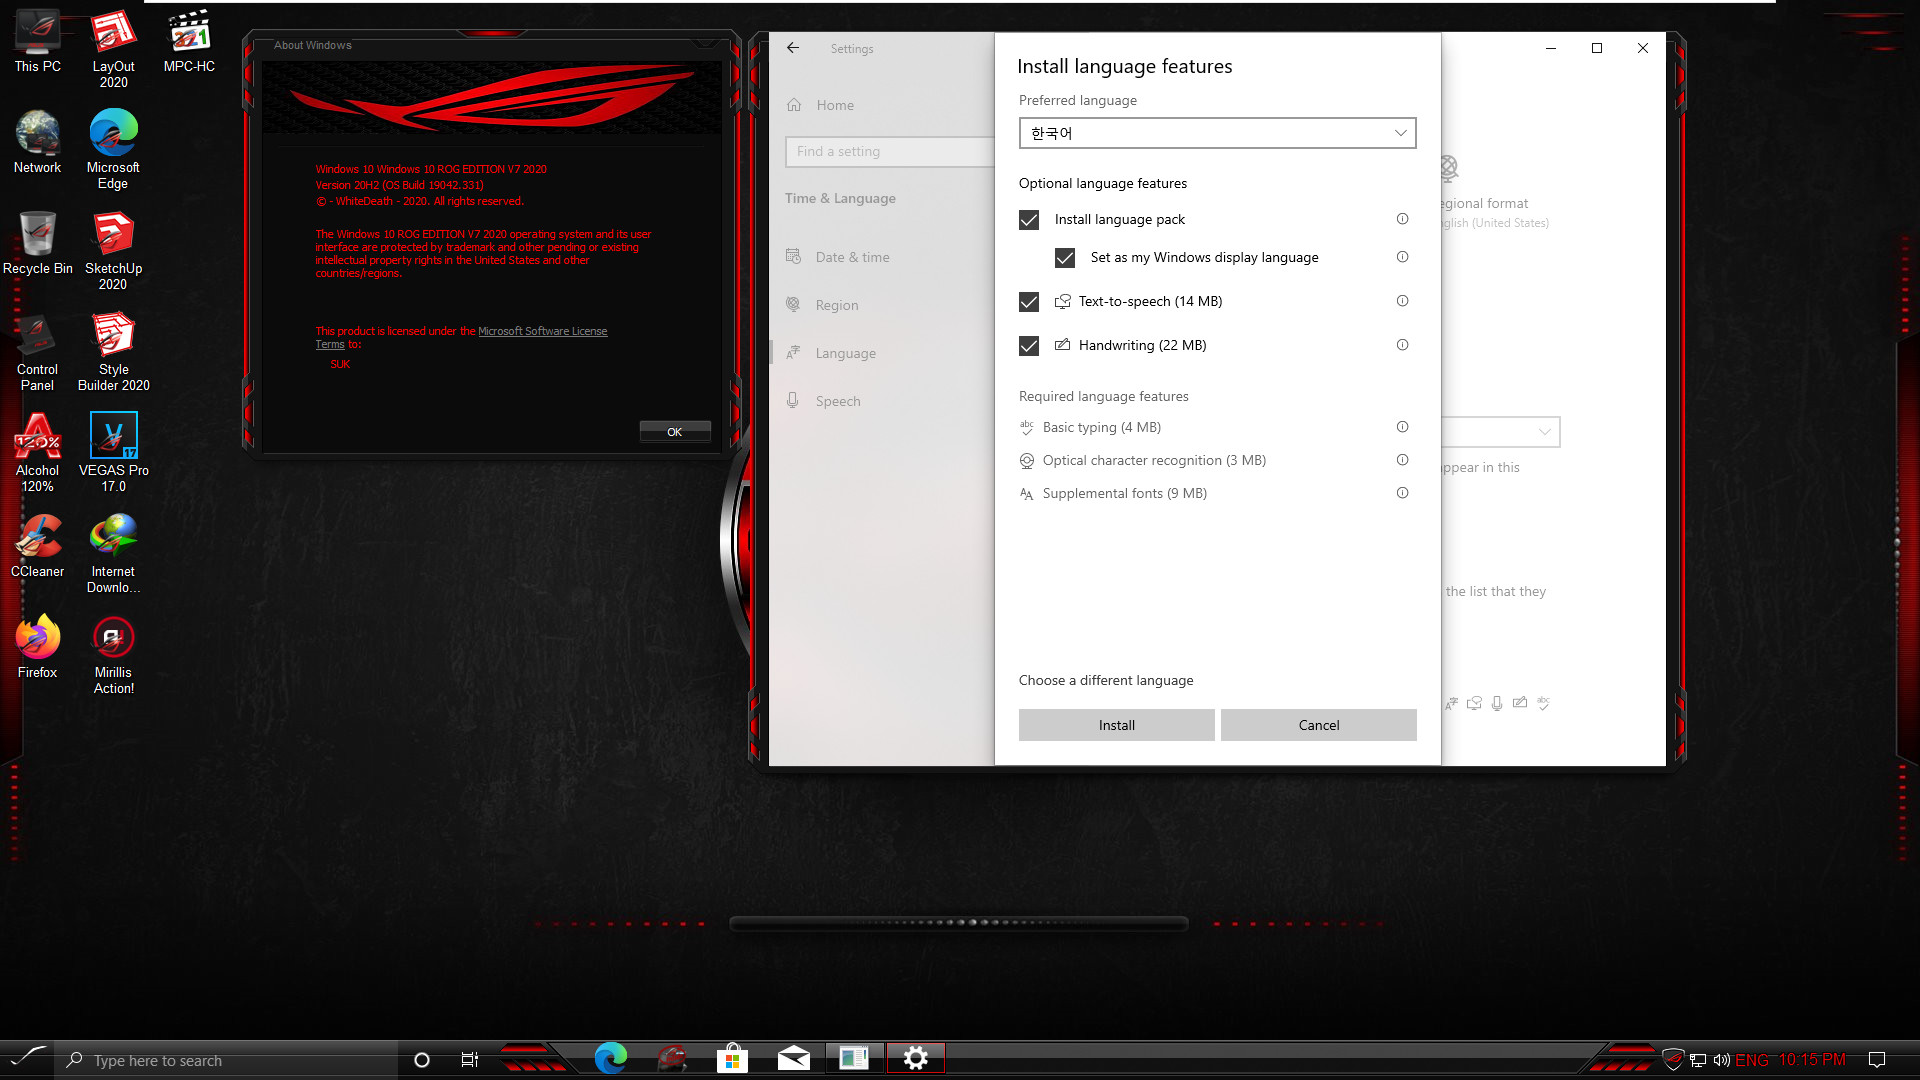
Task: Open CCleaner desktop icon
Action: pos(37,546)
